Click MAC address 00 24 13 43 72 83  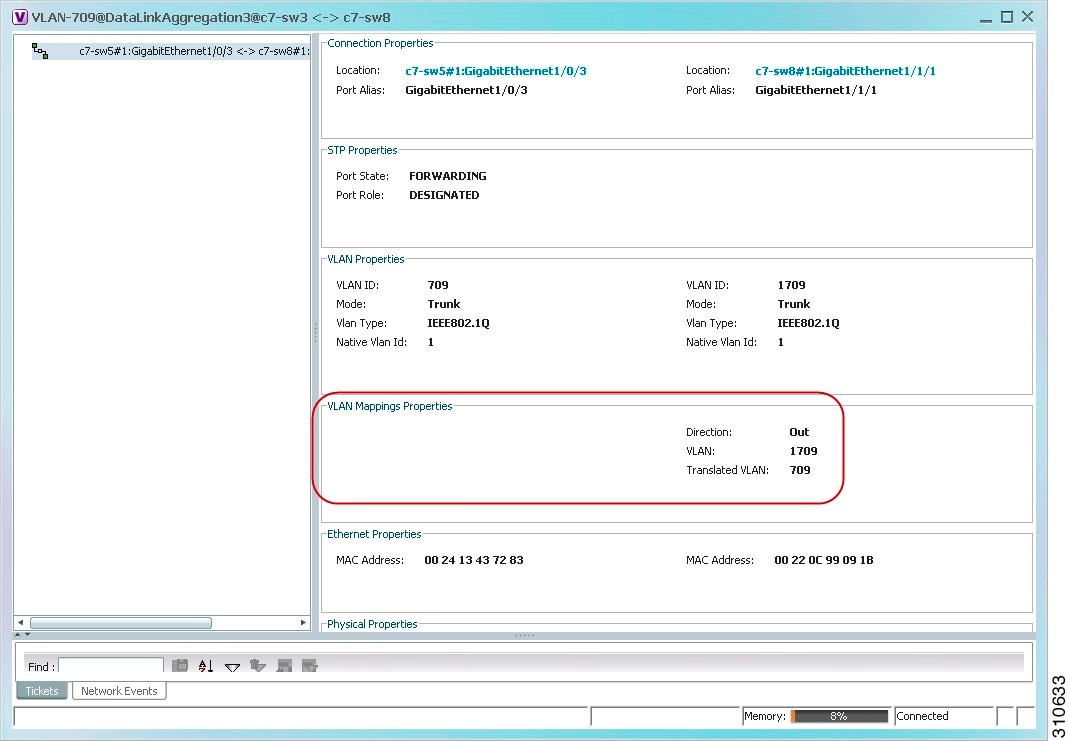click(x=474, y=560)
